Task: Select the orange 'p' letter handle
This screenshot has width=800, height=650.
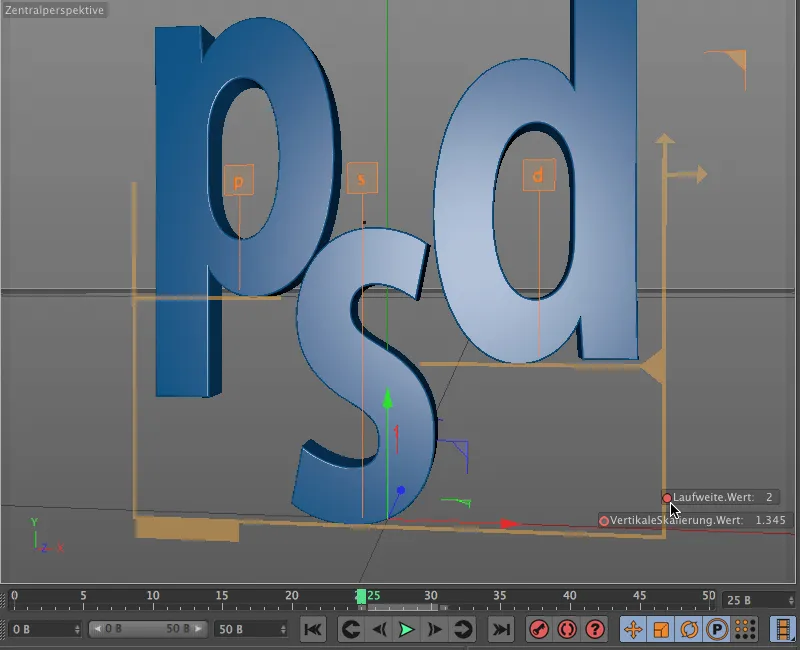Action: coord(239,180)
